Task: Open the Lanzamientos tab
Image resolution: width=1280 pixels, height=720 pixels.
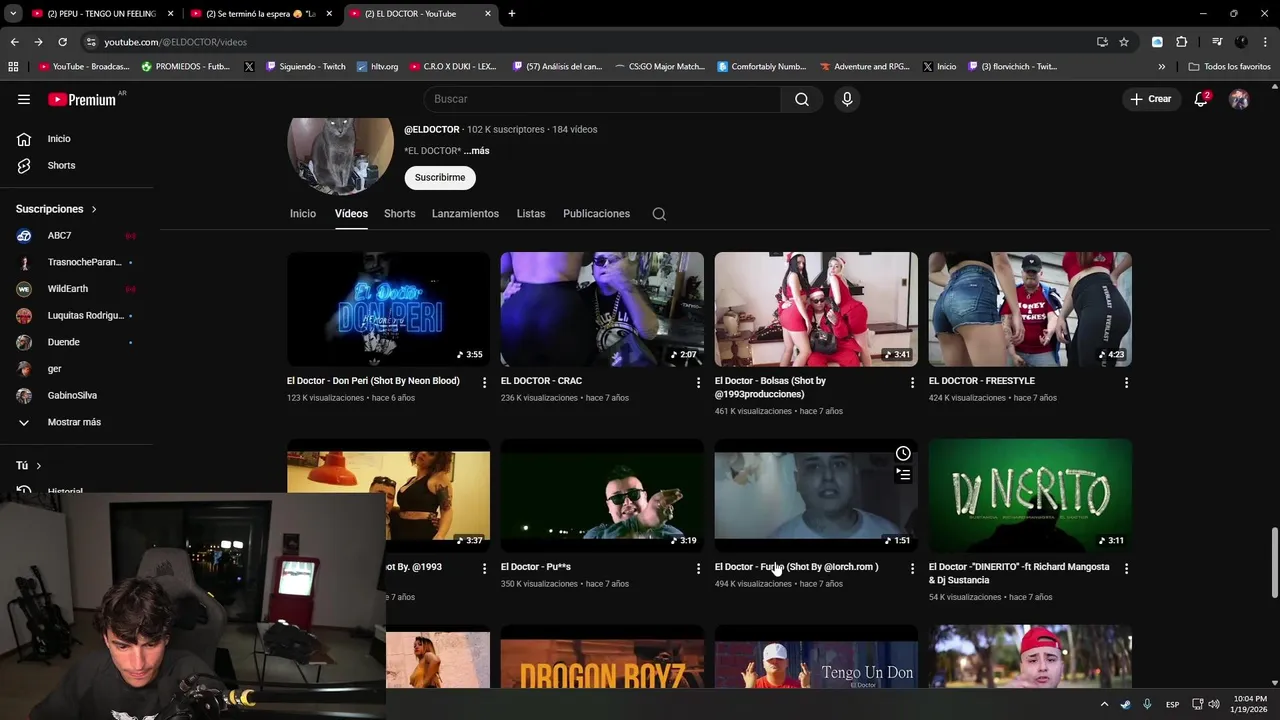Action: pyautogui.click(x=465, y=214)
